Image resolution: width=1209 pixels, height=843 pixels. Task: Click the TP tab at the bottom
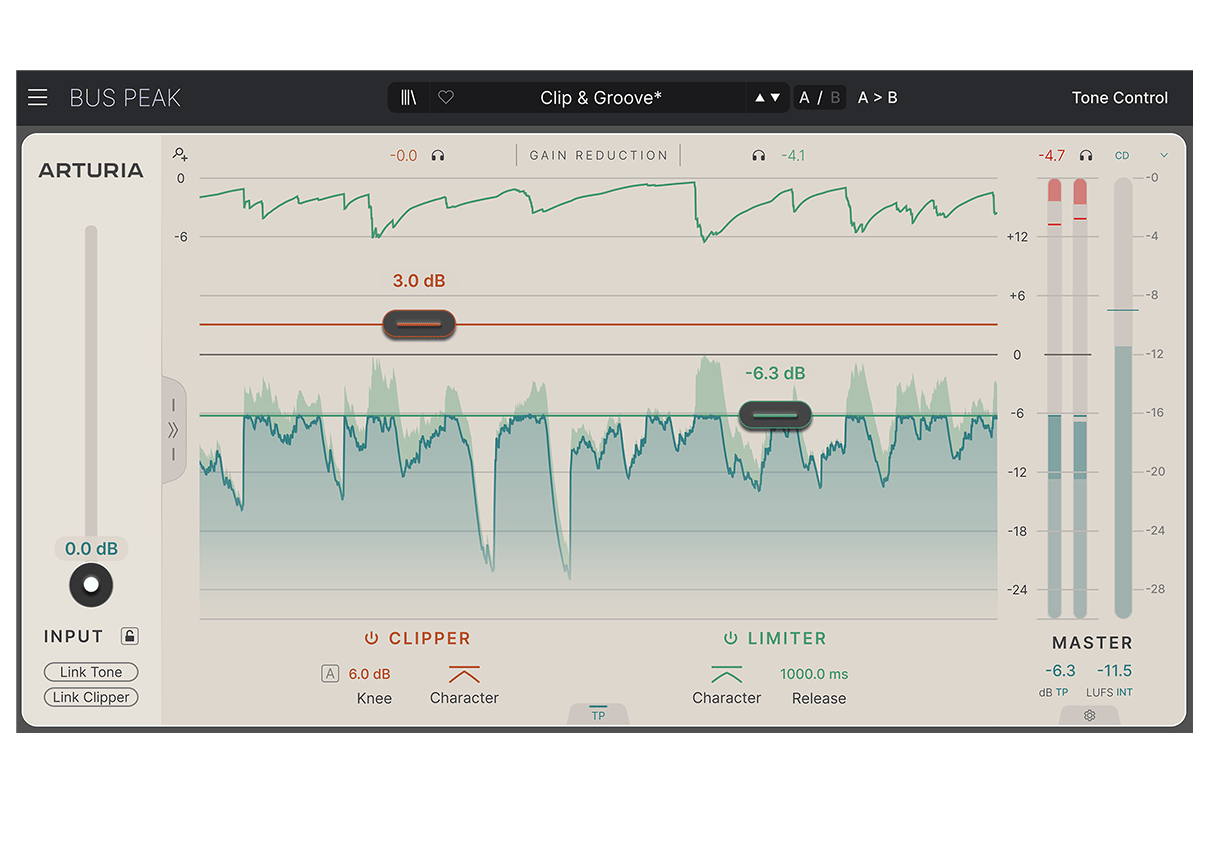pyautogui.click(x=598, y=713)
